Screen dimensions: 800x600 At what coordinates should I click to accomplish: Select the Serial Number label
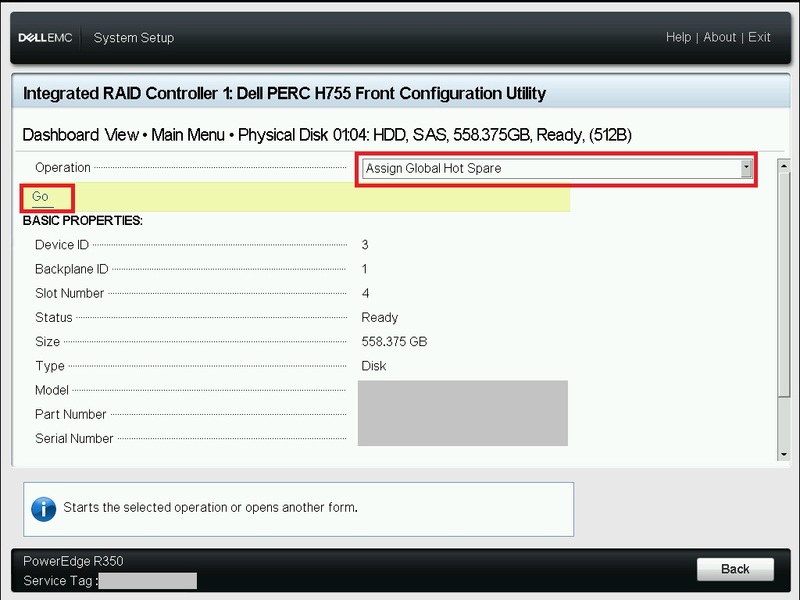click(x=74, y=439)
